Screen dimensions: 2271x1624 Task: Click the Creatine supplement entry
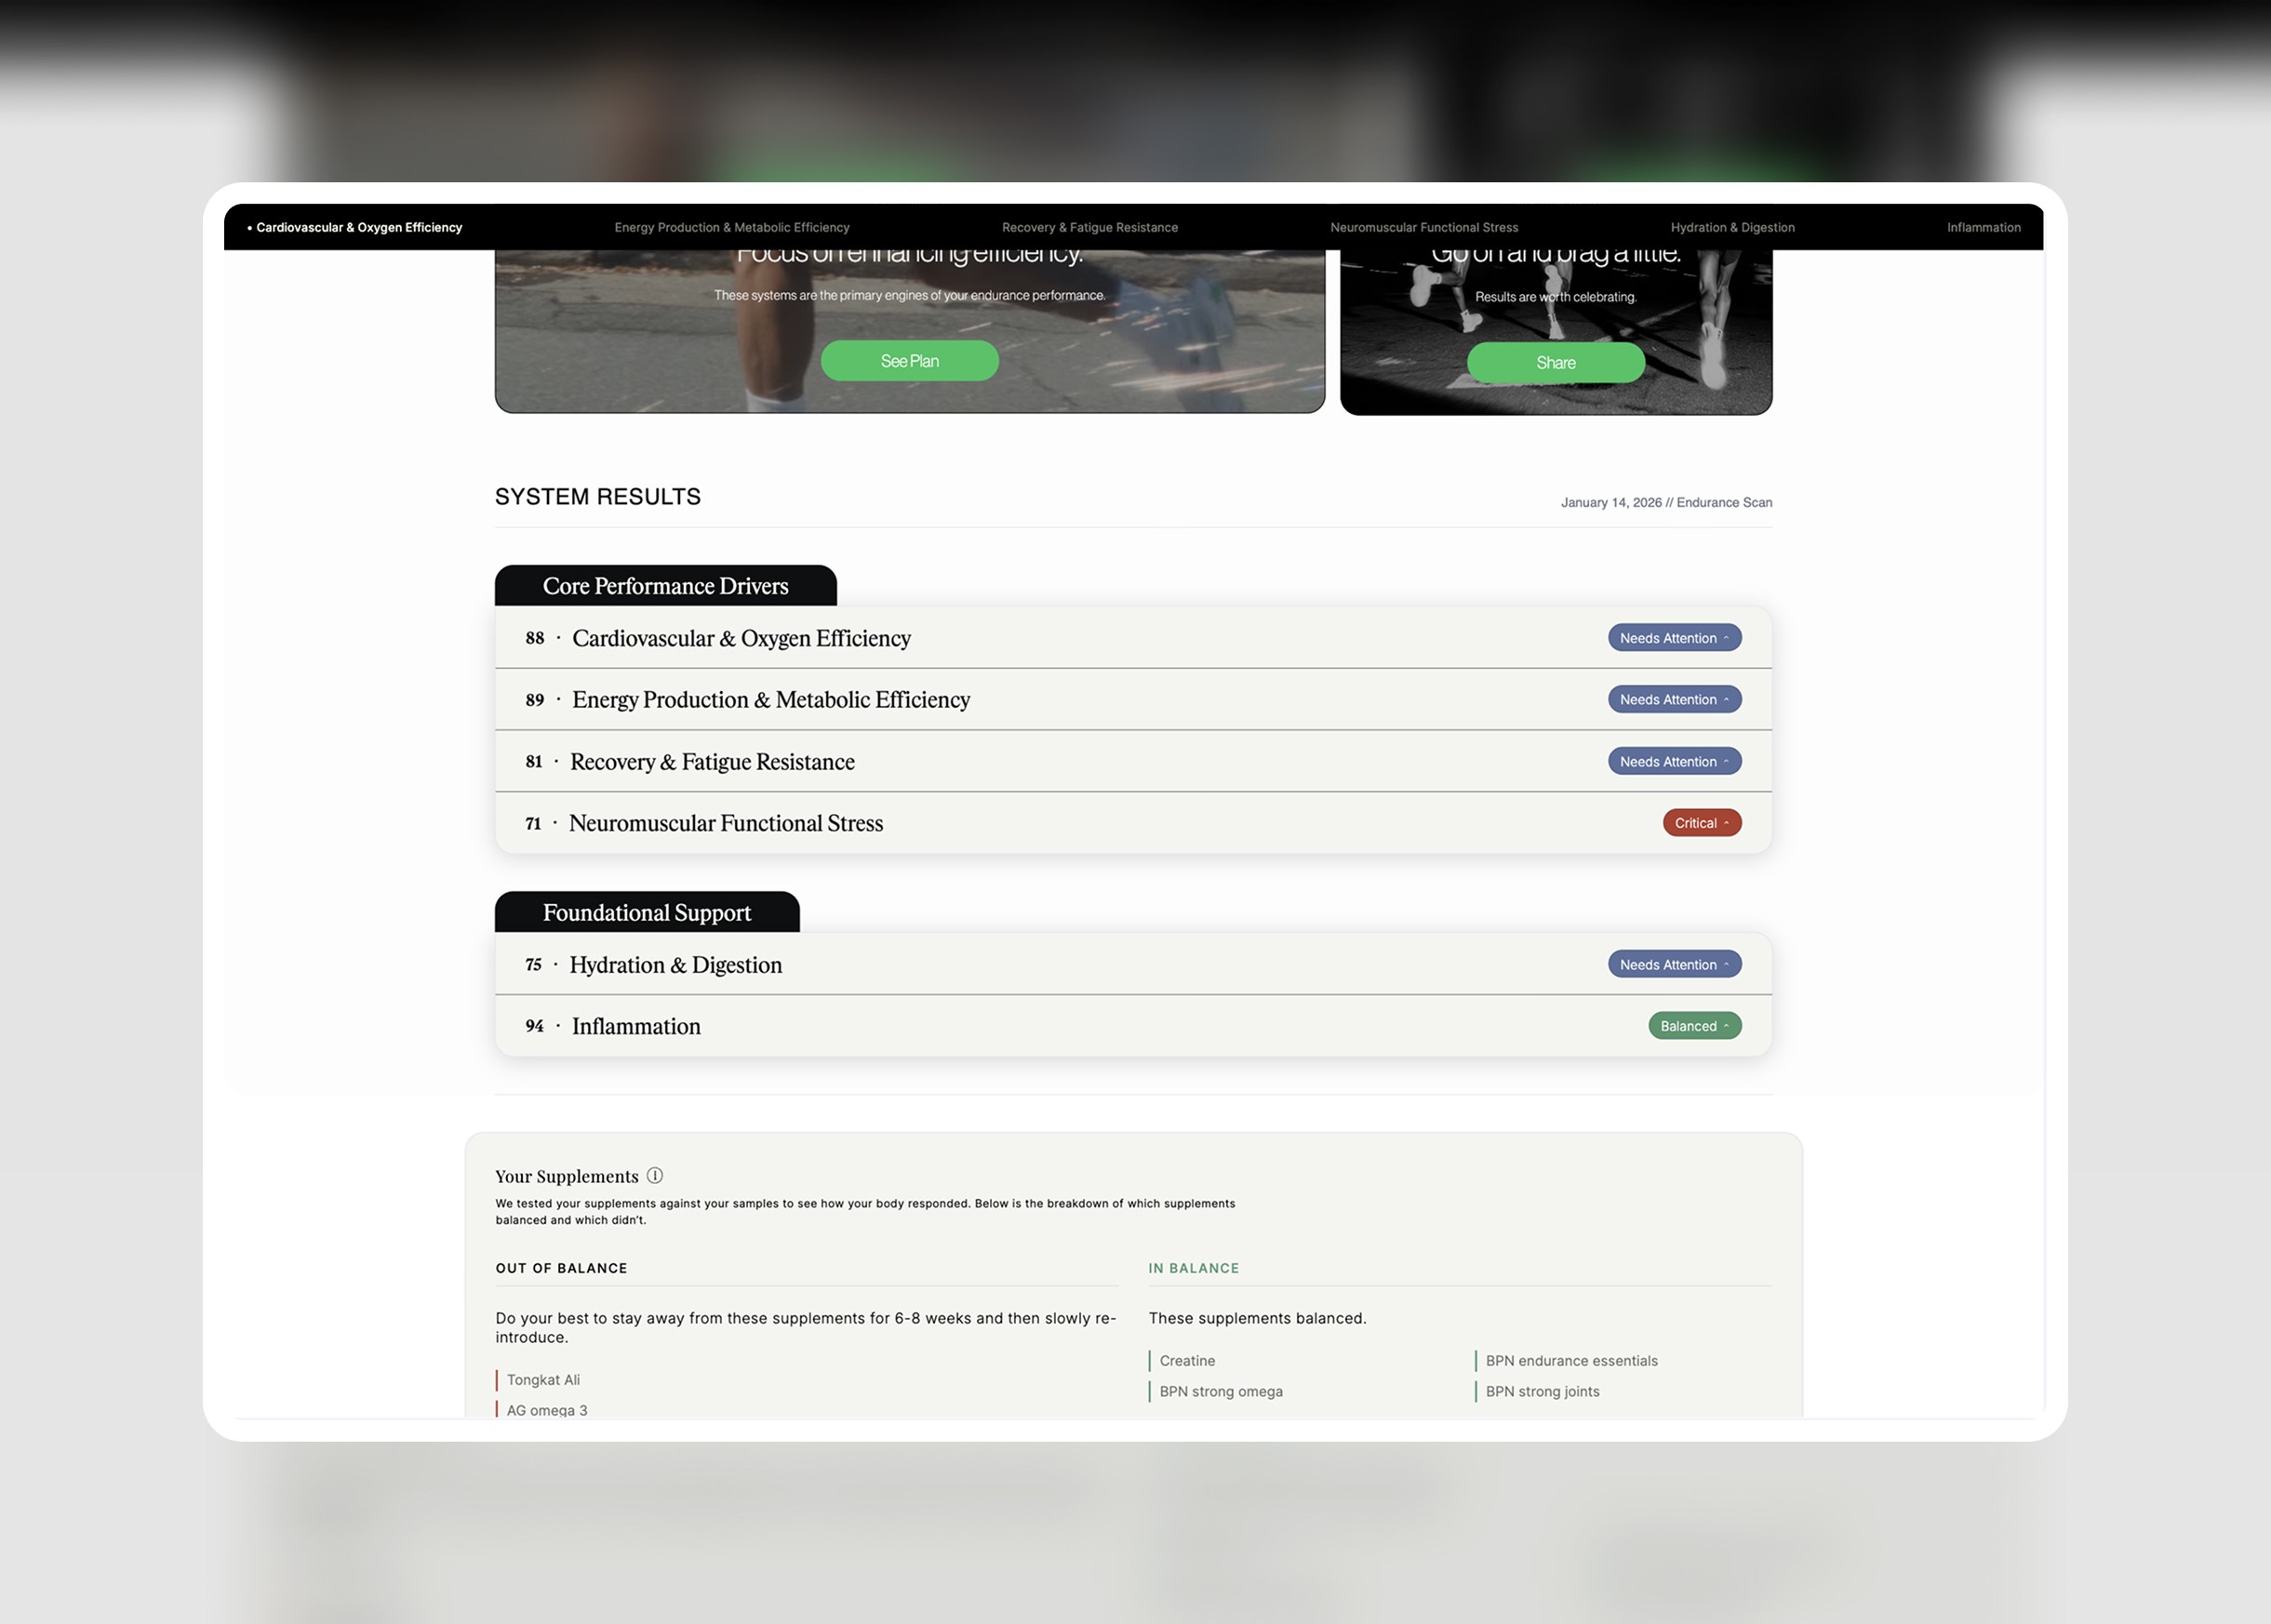pos(1187,1361)
